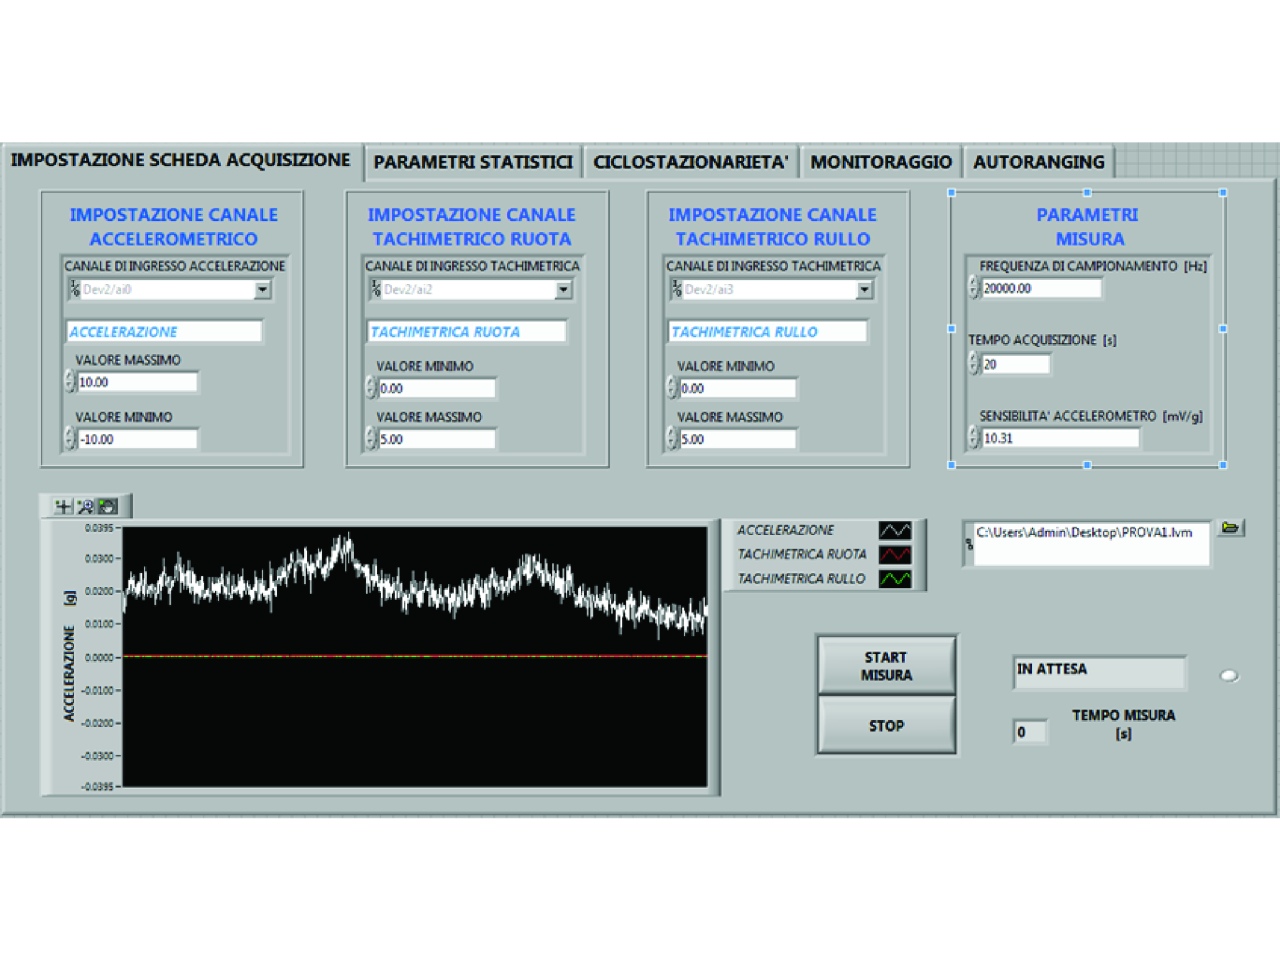
Task: Select the graph cursor crosshair tool
Action: tap(63, 507)
